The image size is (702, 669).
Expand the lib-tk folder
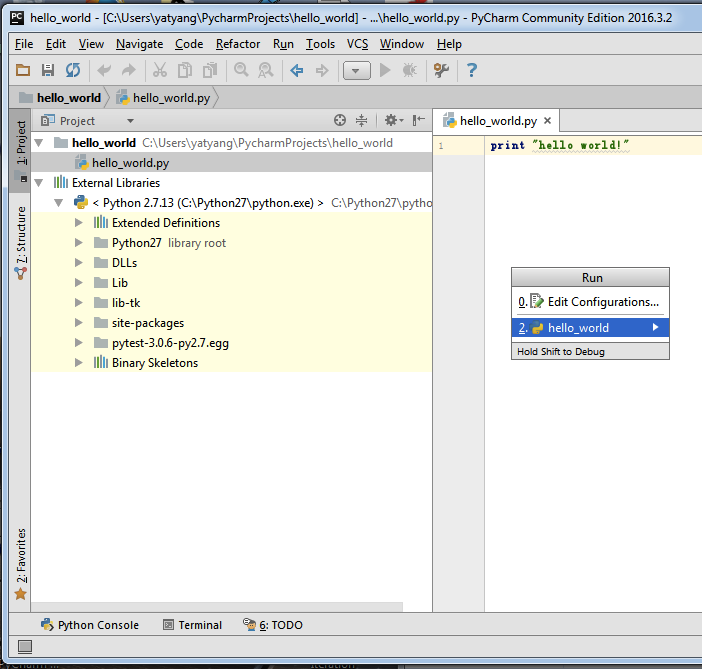78,303
